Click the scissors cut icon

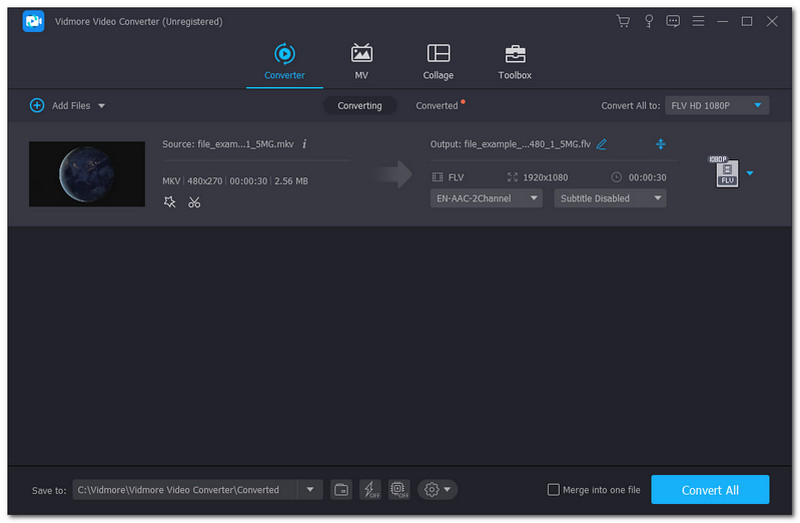click(x=194, y=202)
